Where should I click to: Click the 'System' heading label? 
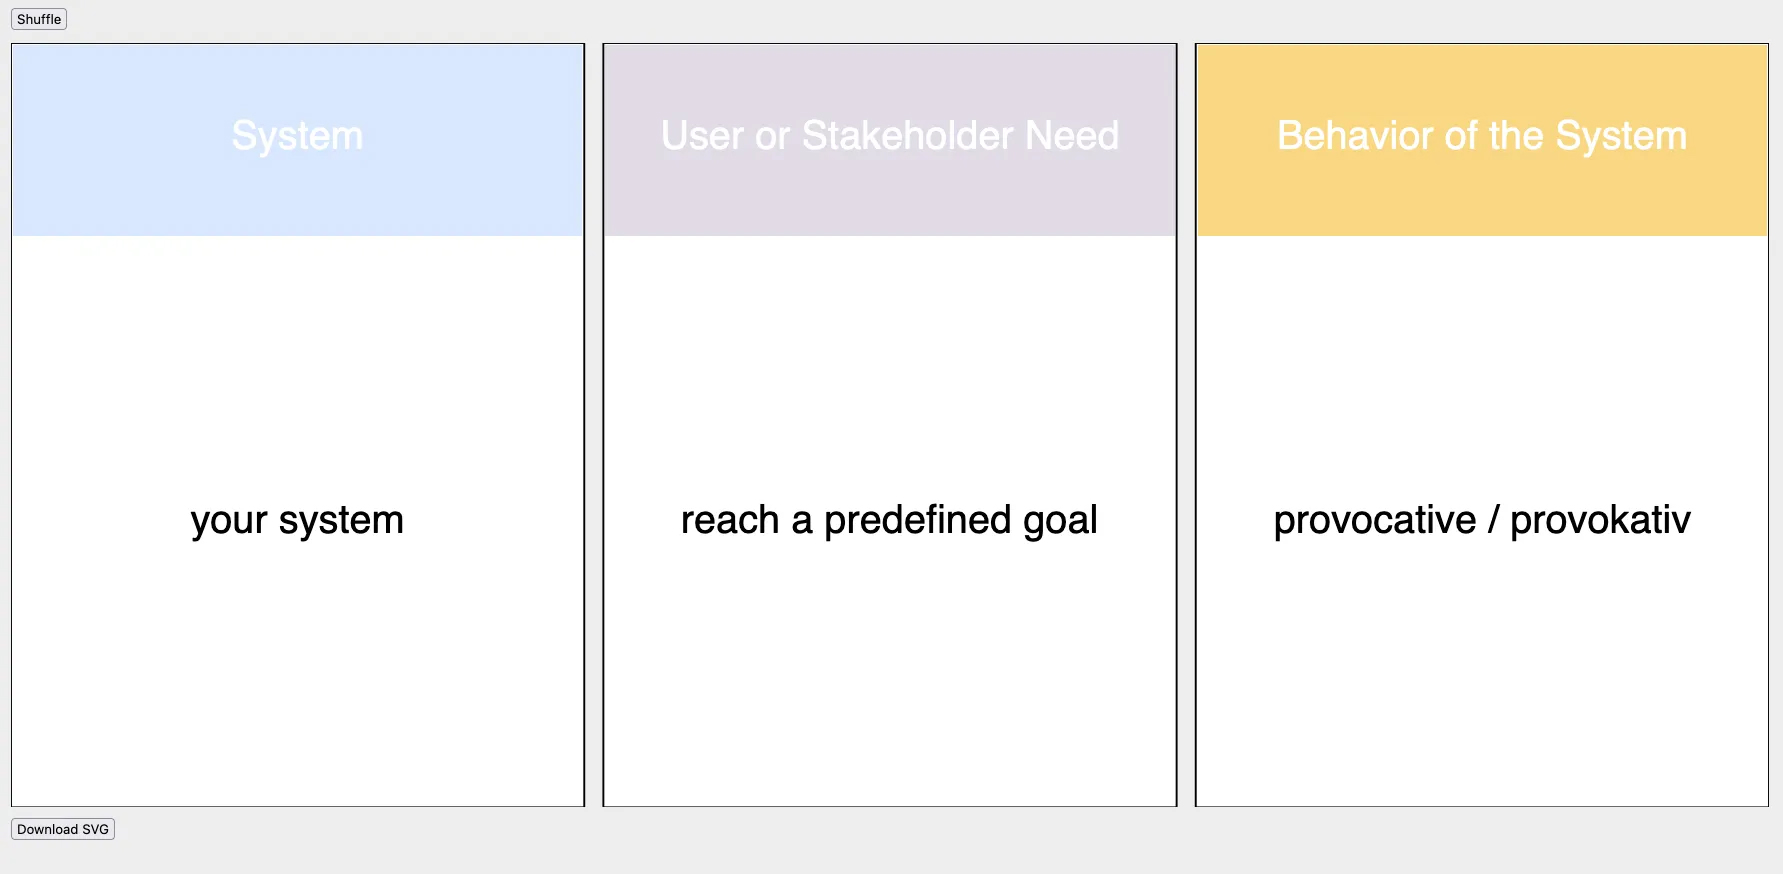(x=297, y=136)
